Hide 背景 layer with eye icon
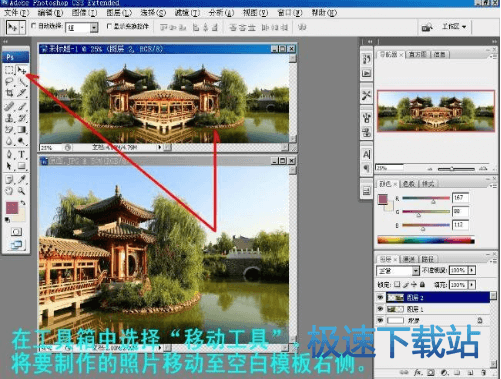The height and width of the screenshot is (379, 501). click(x=380, y=320)
